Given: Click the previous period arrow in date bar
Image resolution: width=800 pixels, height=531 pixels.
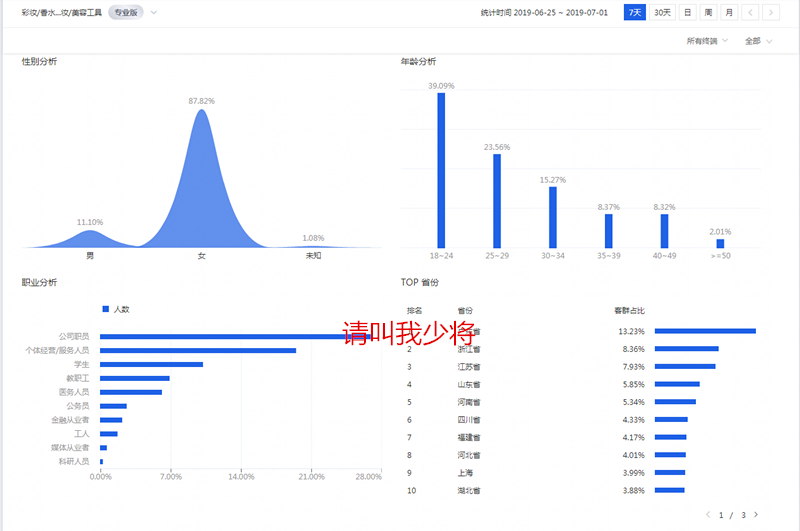Looking at the screenshot, I should (752, 12).
